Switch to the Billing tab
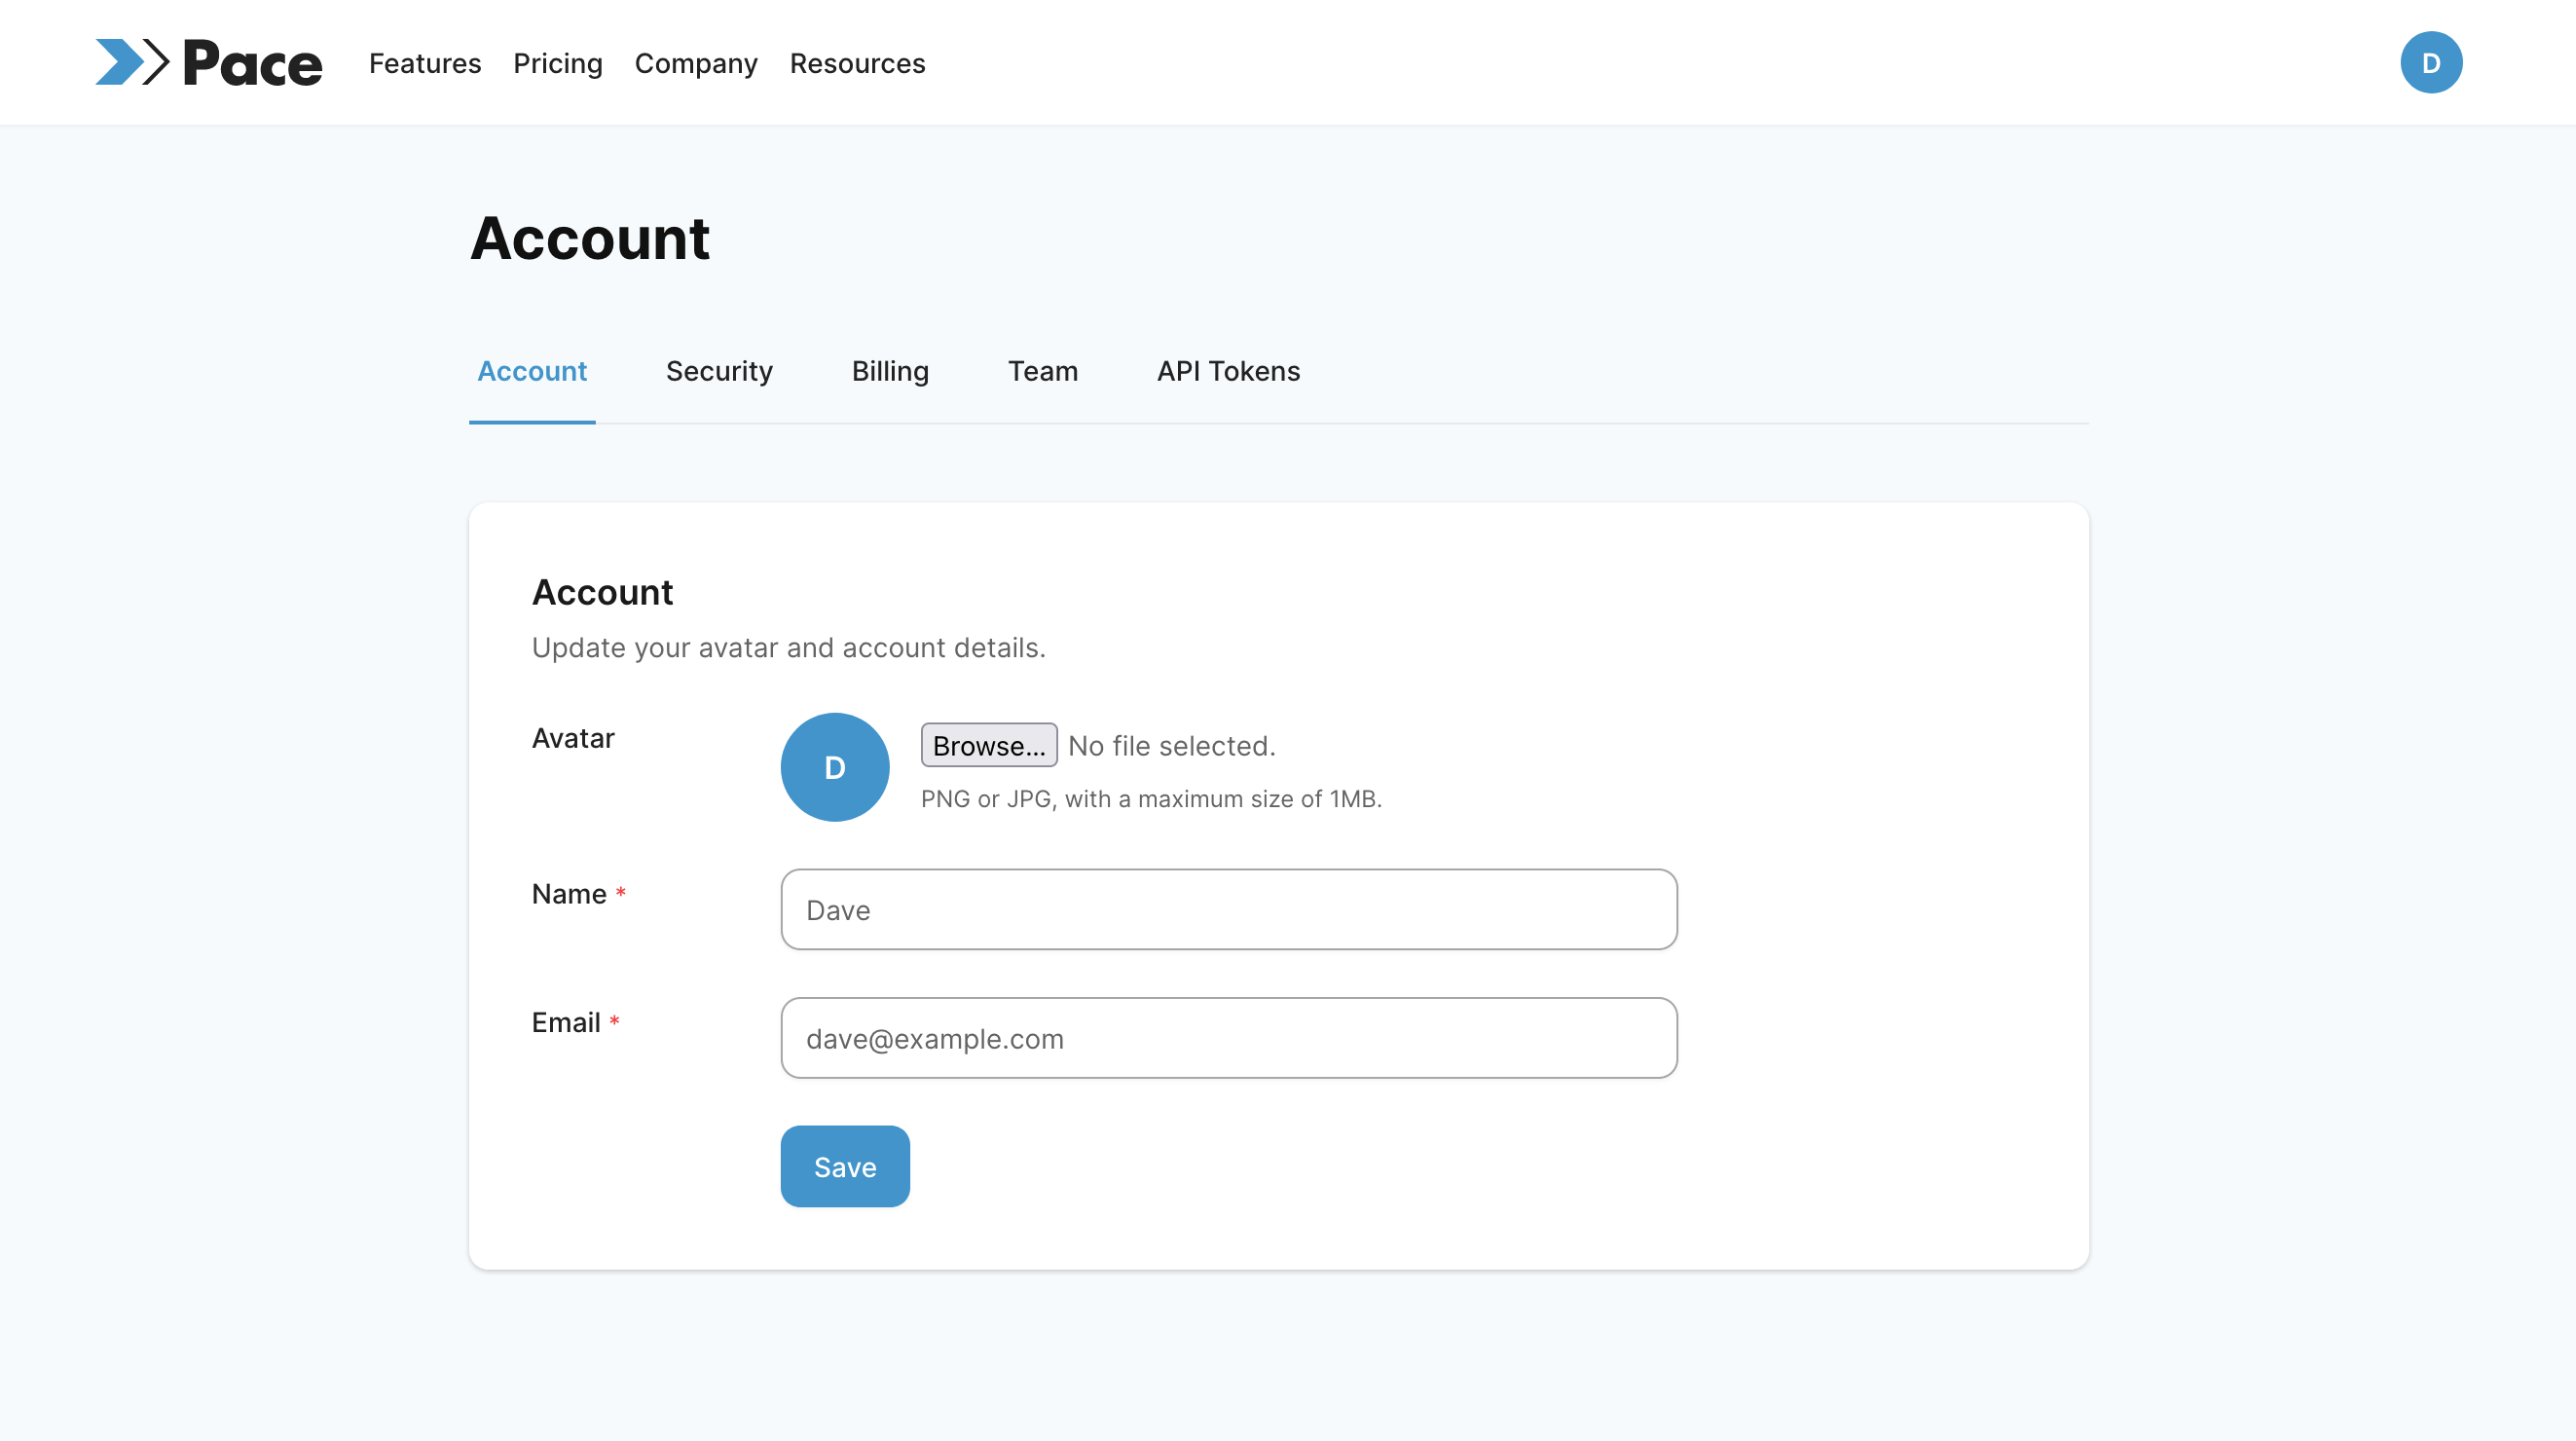 pyautogui.click(x=890, y=371)
